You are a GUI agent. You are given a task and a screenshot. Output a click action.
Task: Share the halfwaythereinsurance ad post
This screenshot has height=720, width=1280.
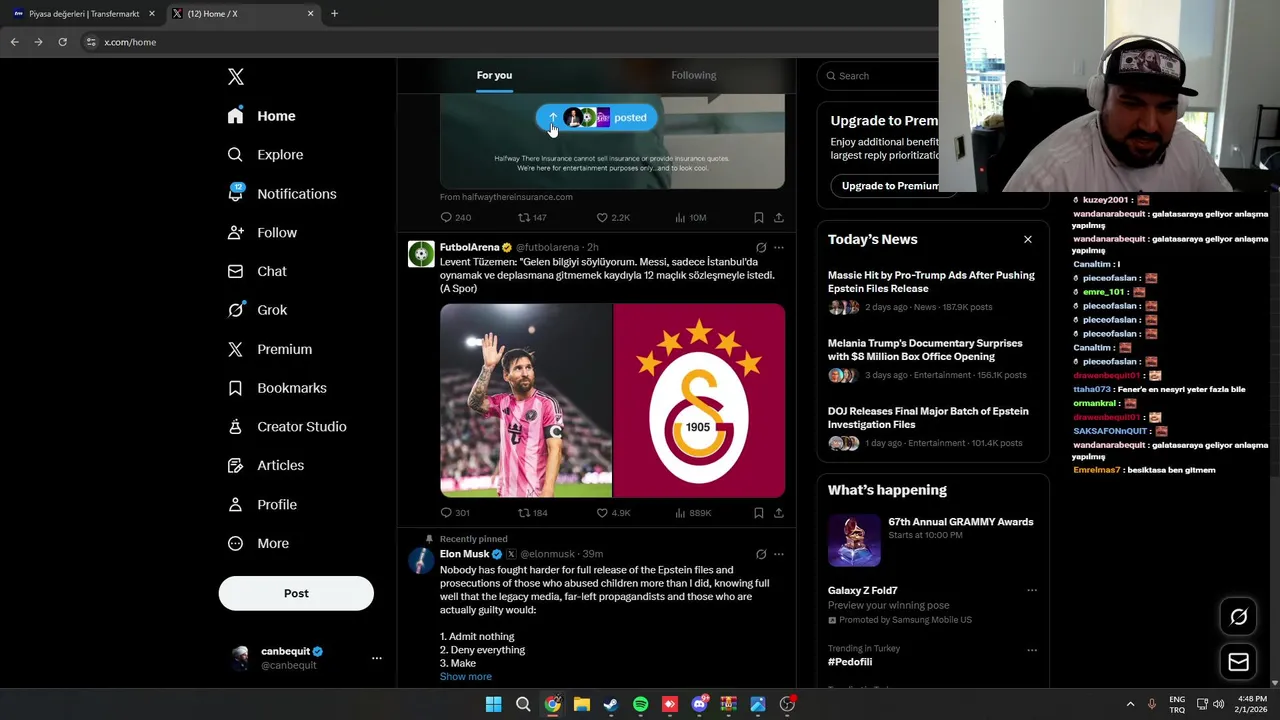(779, 218)
